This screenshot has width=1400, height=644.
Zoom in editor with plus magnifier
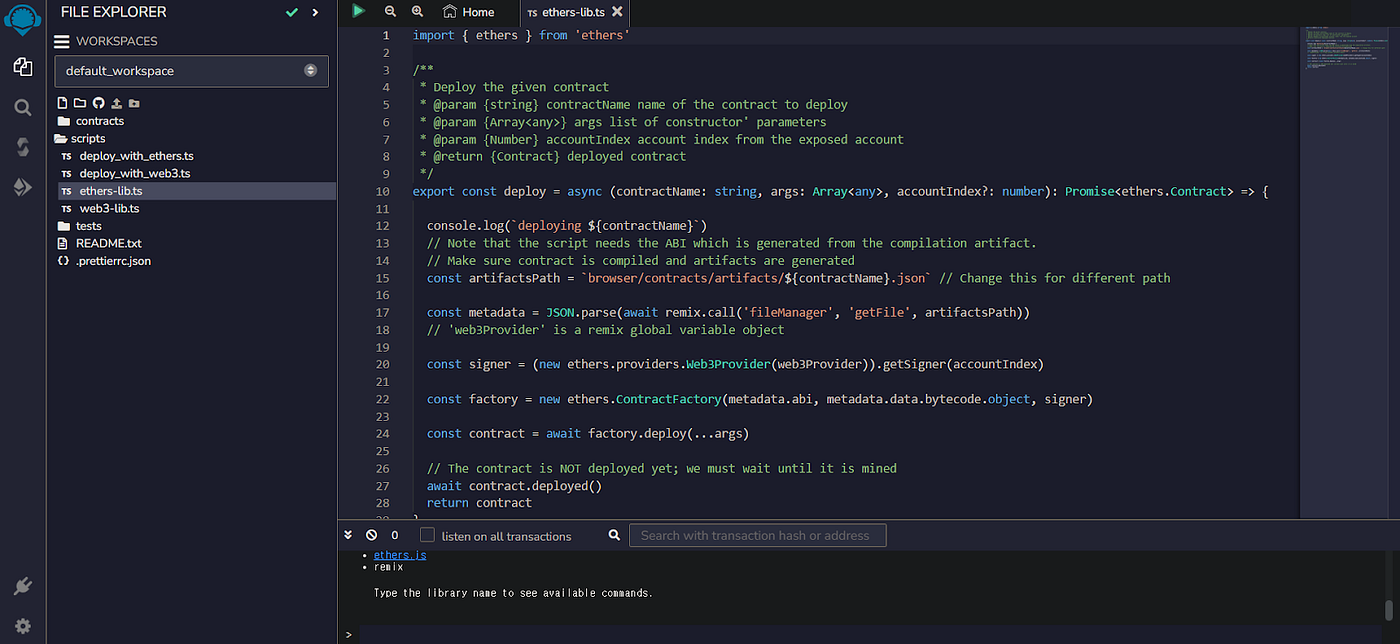(417, 12)
